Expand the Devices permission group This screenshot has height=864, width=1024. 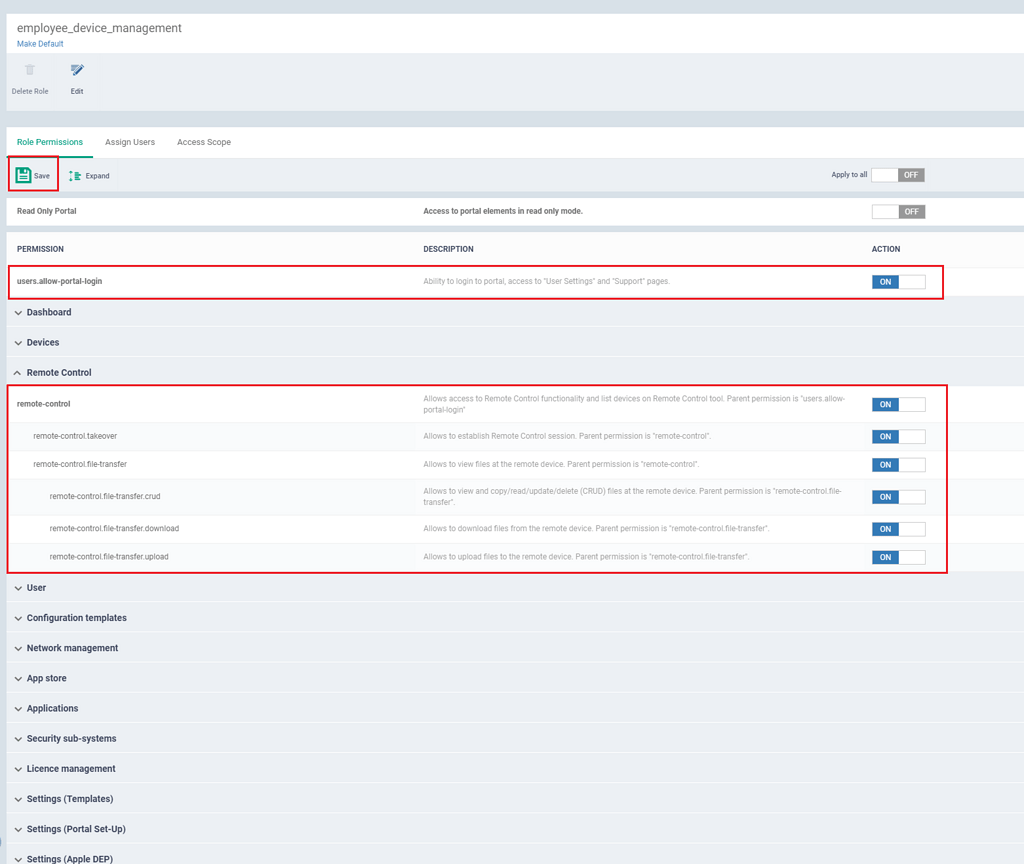coord(42,342)
